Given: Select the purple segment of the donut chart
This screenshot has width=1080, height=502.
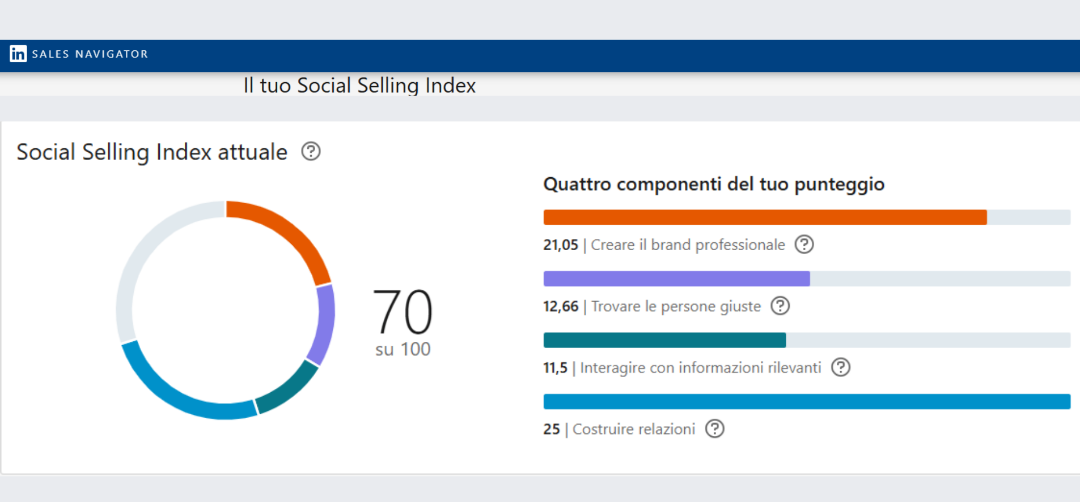Looking at the screenshot, I should [322, 325].
